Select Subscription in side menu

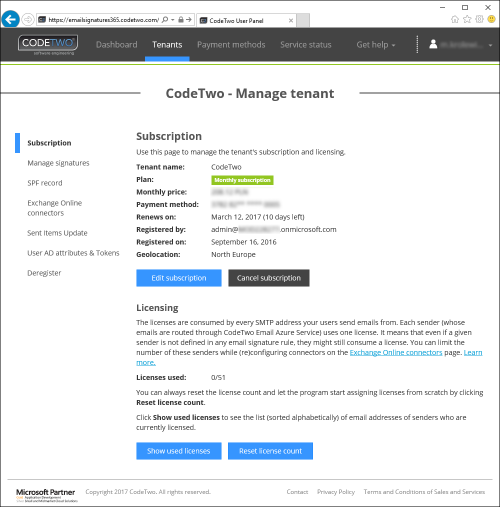coord(49,143)
